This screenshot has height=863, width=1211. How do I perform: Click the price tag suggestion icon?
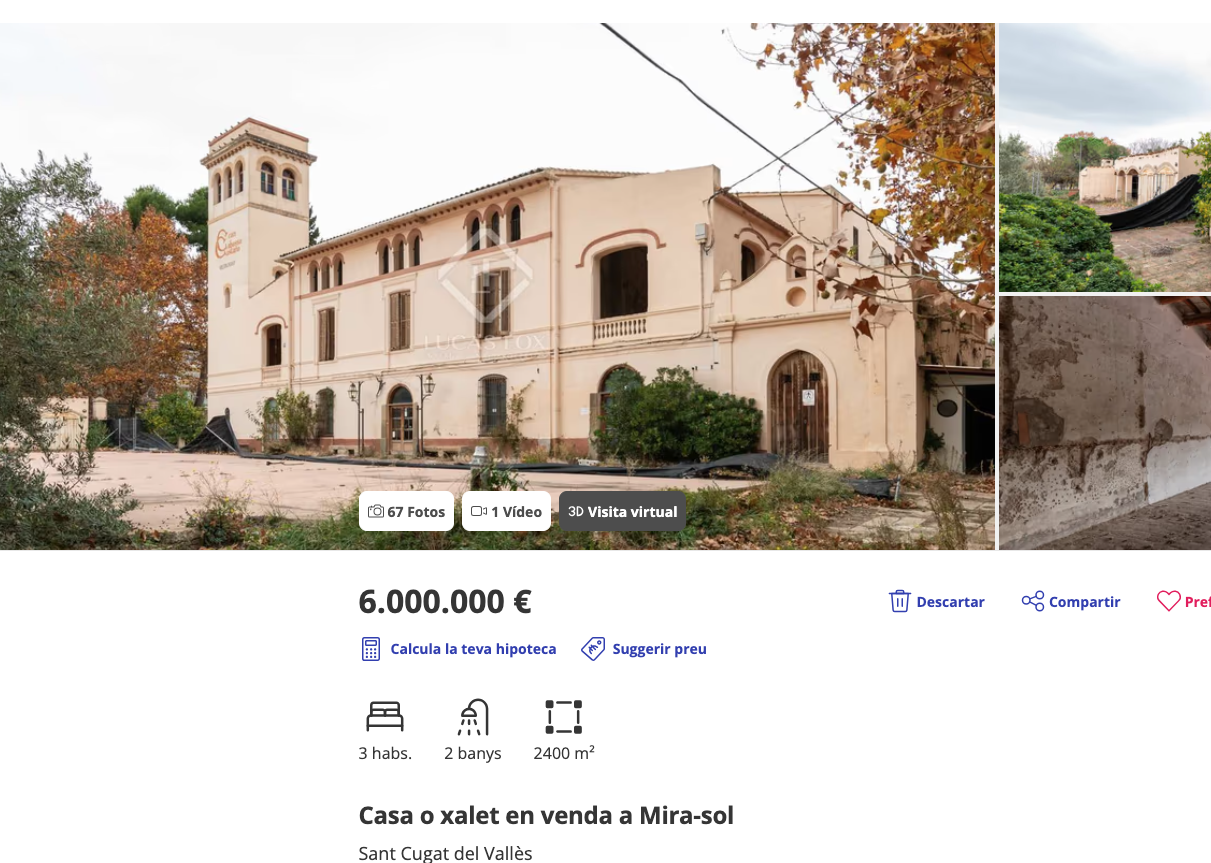coord(593,649)
